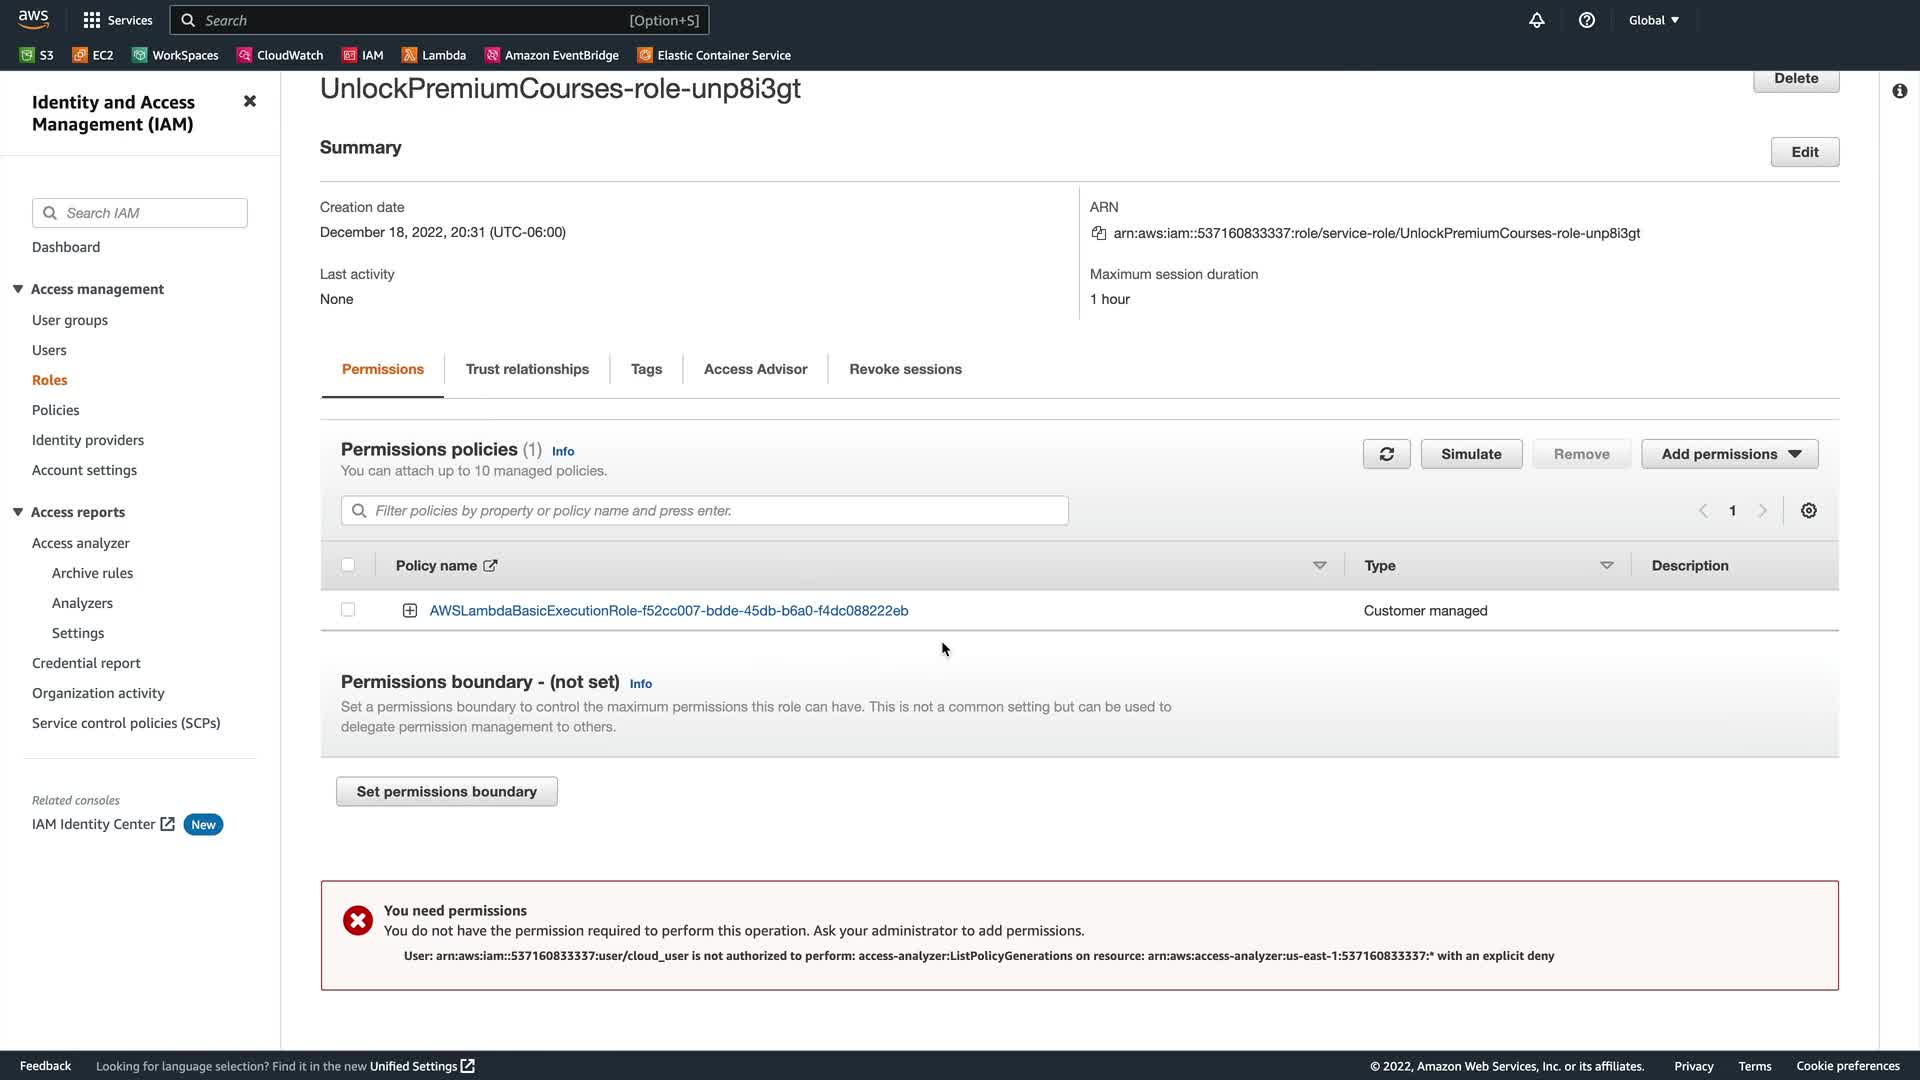The image size is (1920, 1080).
Task: Open the Access Advisor tab
Action: [x=755, y=369]
